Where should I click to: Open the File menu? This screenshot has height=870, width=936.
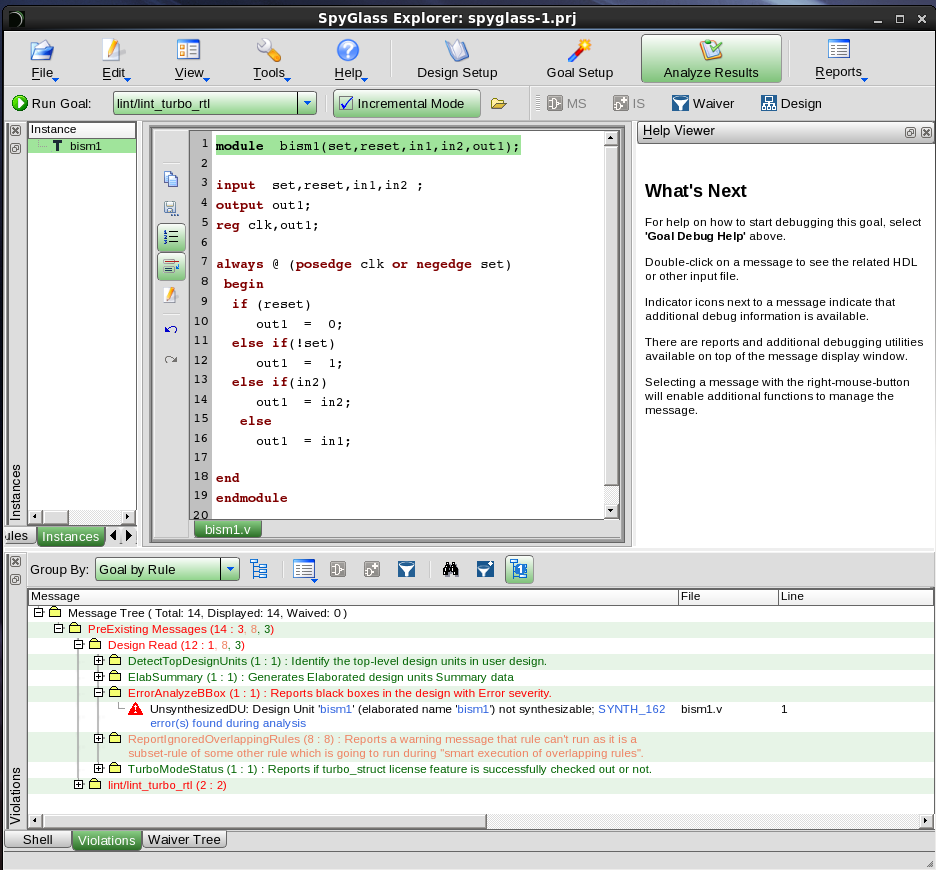coord(42,60)
